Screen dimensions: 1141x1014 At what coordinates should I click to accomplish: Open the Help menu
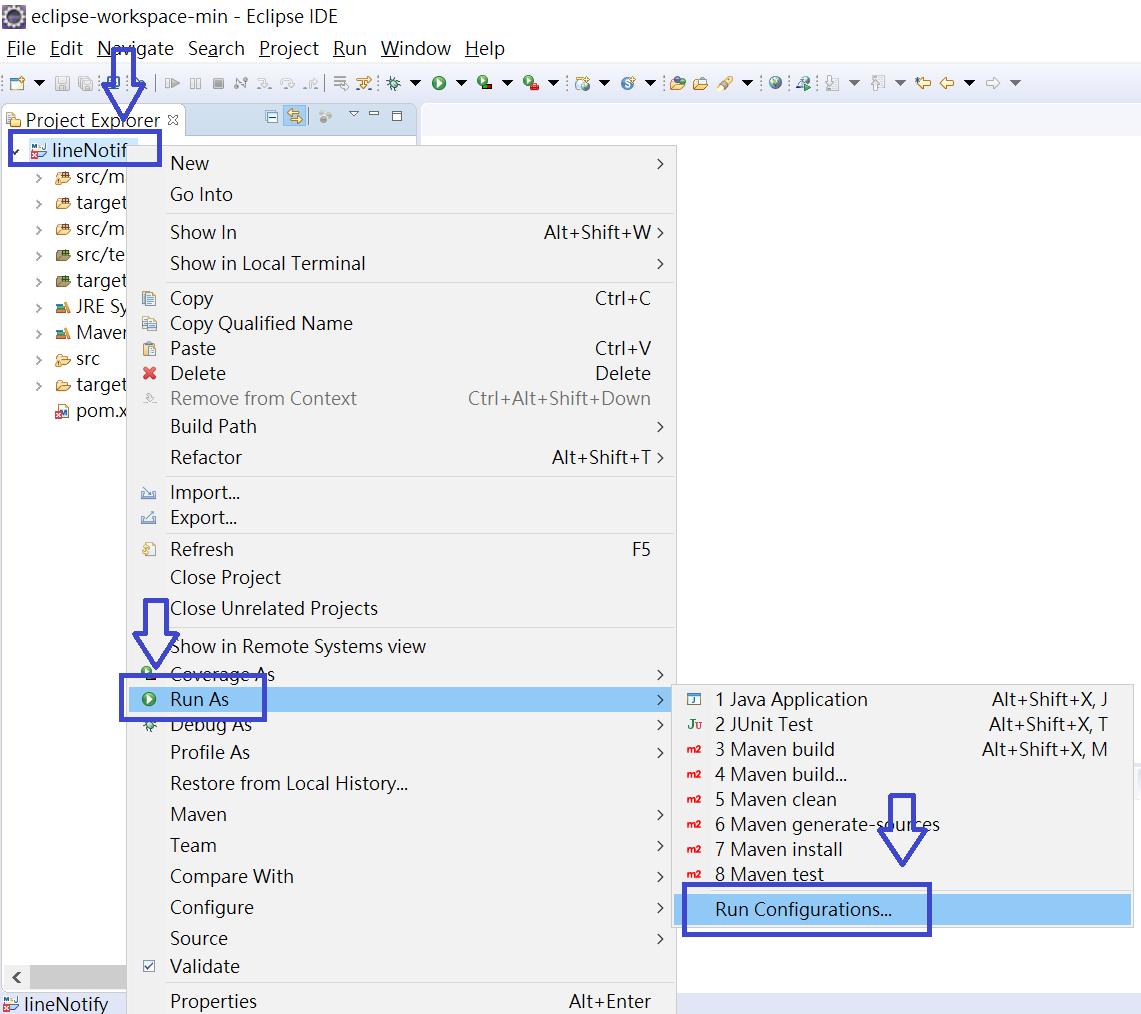[485, 49]
